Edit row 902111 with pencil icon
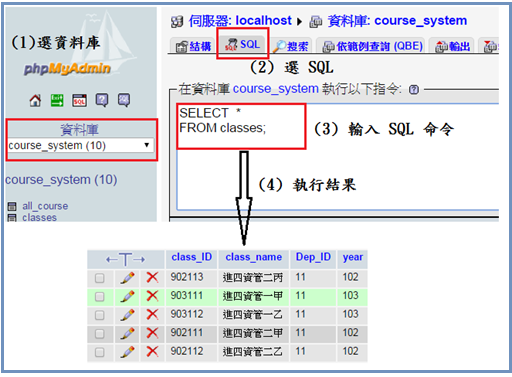This screenshot has height=377, width=512. 127,333
